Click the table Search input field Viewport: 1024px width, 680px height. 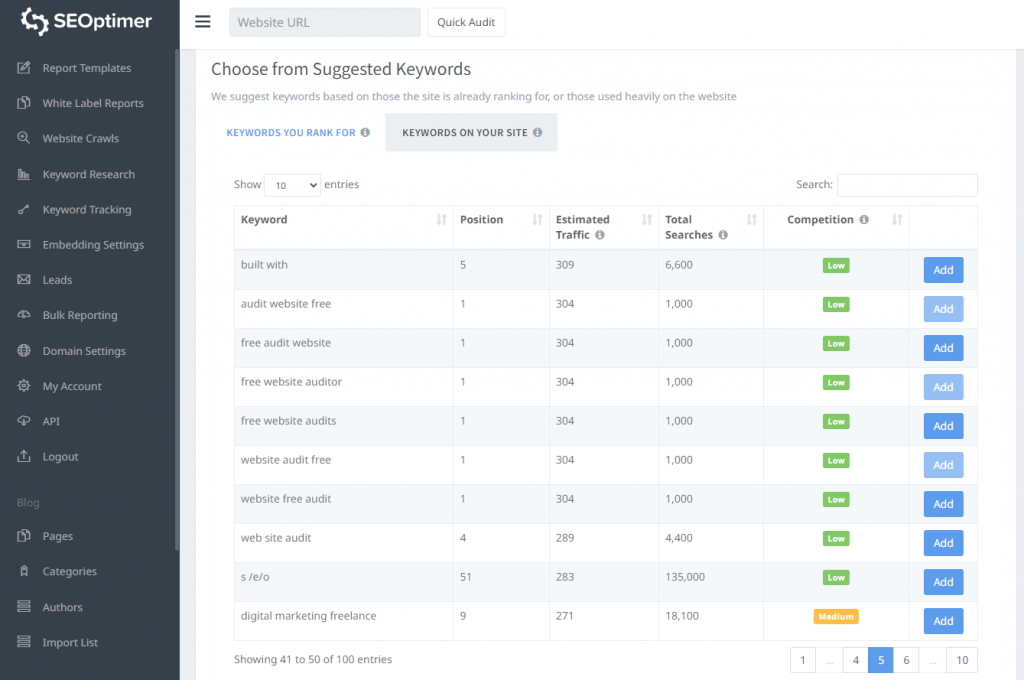click(907, 185)
